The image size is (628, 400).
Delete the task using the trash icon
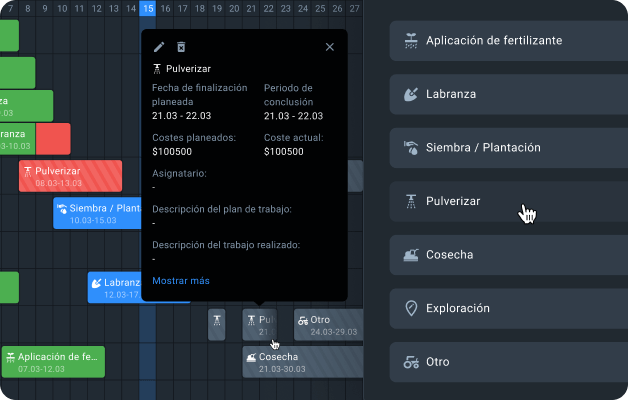click(x=181, y=47)
